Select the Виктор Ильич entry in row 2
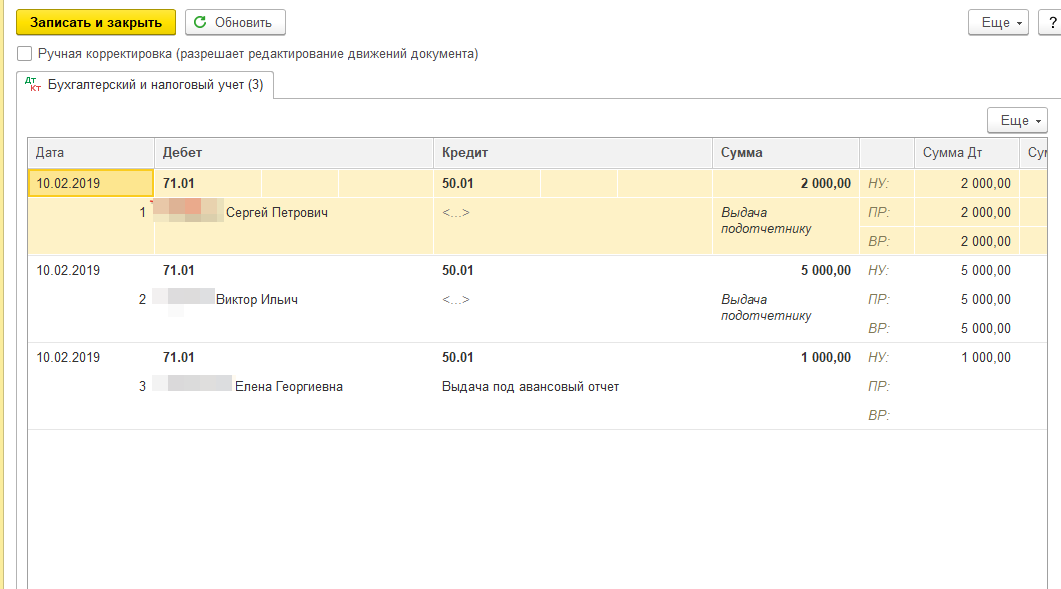 point(256,299)
